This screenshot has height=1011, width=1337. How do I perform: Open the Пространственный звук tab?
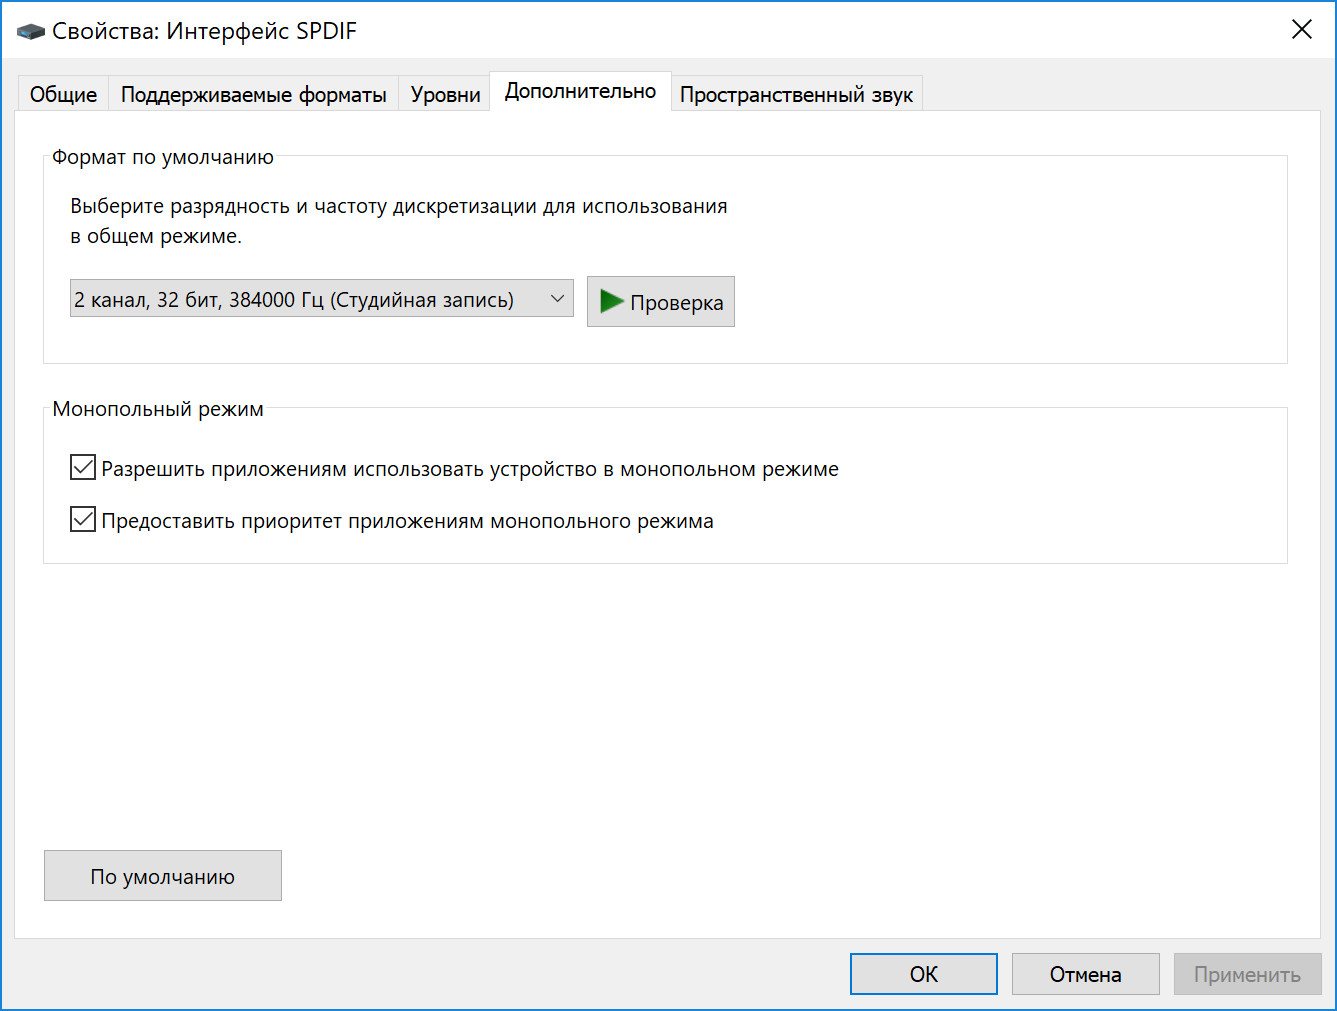797,94
